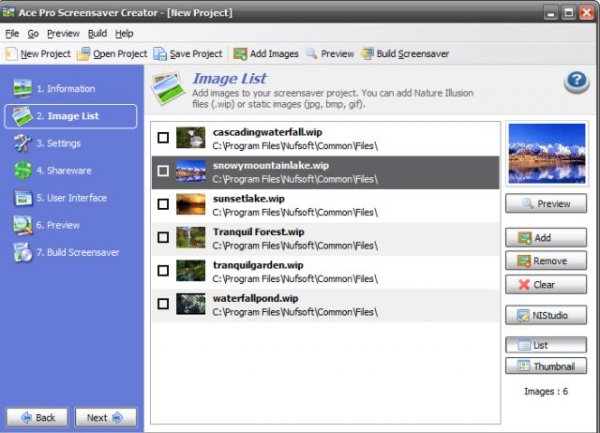
Task: Check the tranquilgarden.wip checkbox
Action: click(x=163, y=271)
